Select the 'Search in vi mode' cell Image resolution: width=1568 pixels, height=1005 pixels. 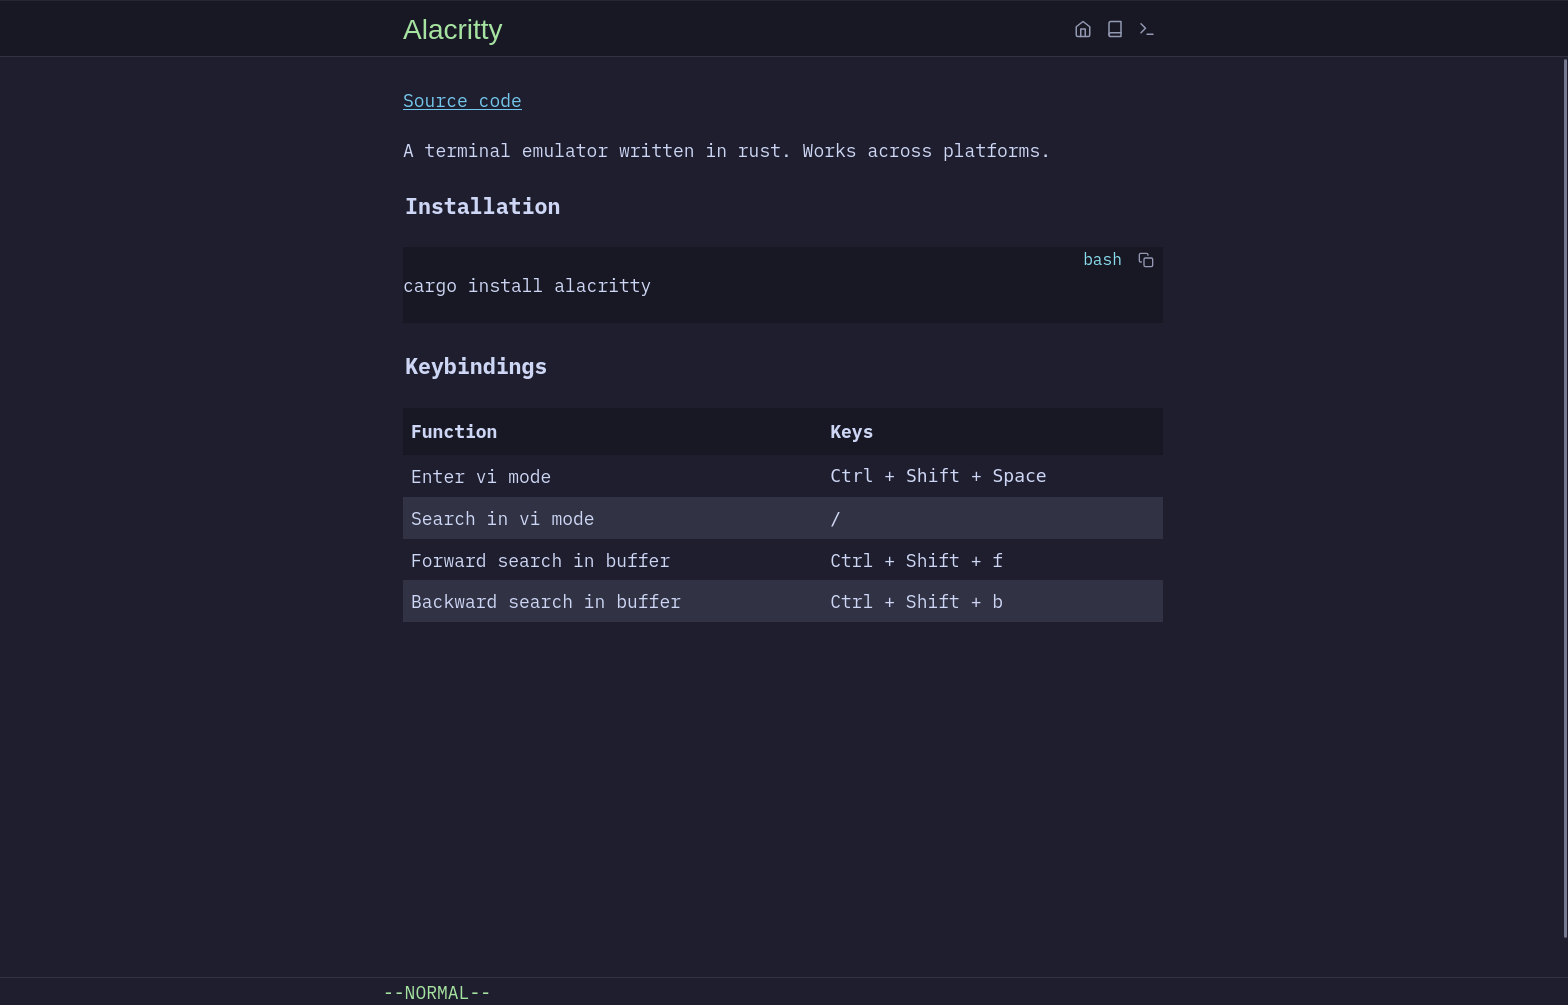(x=613, y=518)
